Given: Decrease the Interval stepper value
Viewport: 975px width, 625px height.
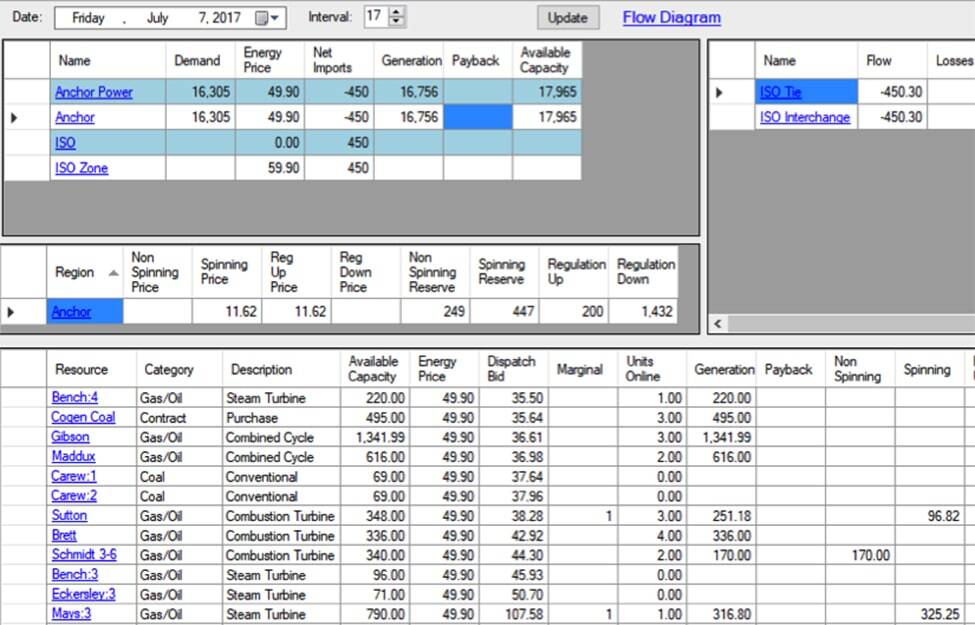Looking at the screenshot, I should click(396, 21).
